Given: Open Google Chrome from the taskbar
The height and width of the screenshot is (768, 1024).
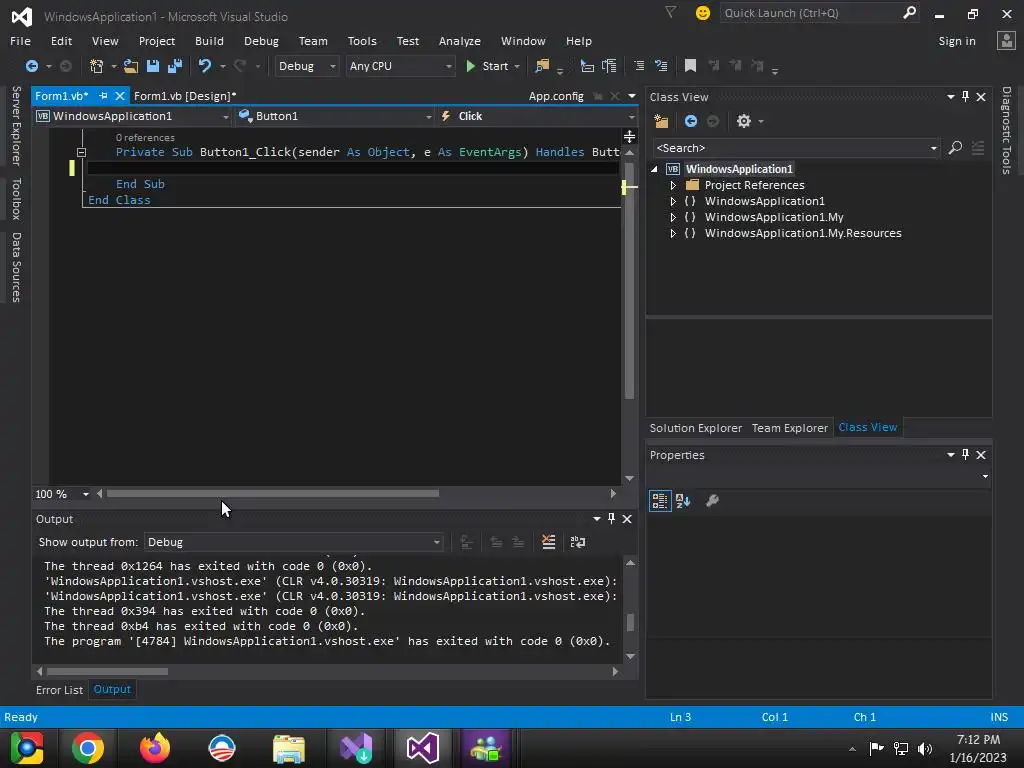Looking at the screenshot, I should (x=88, y=748).
